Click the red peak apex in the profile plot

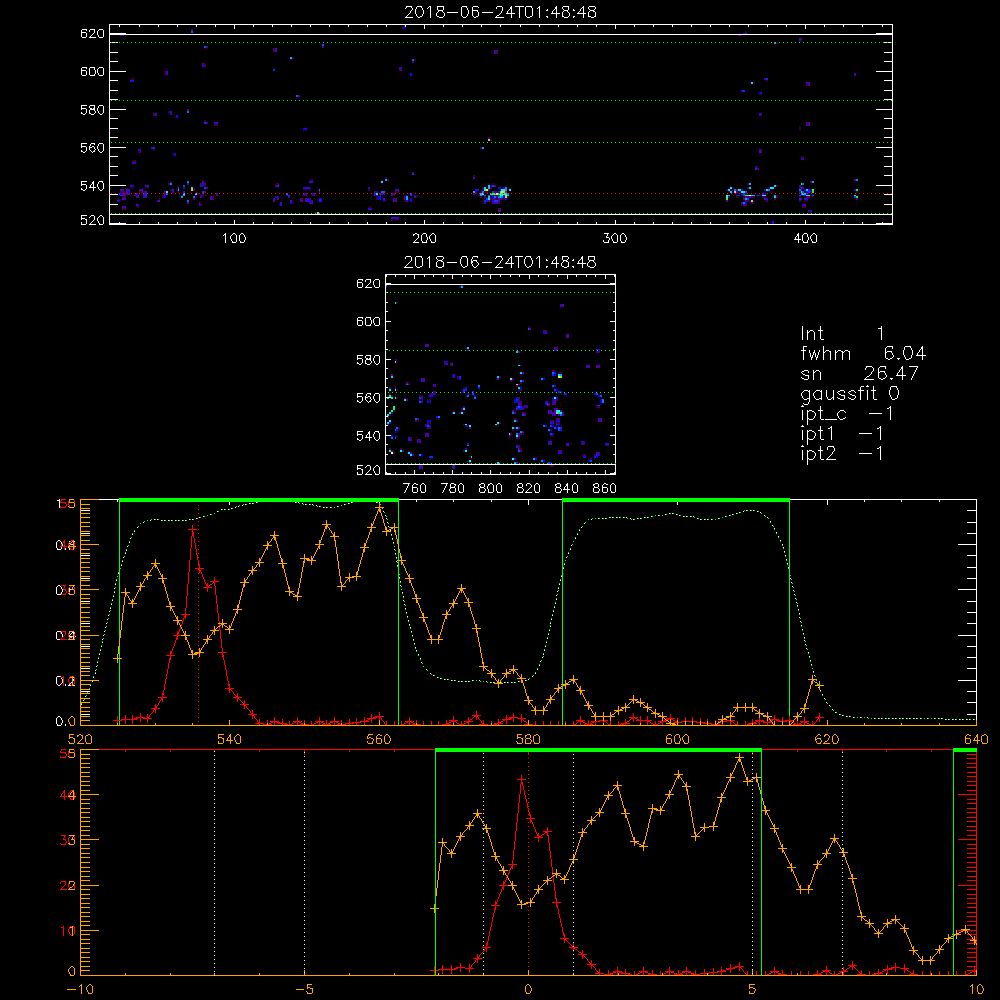[192, 529]
